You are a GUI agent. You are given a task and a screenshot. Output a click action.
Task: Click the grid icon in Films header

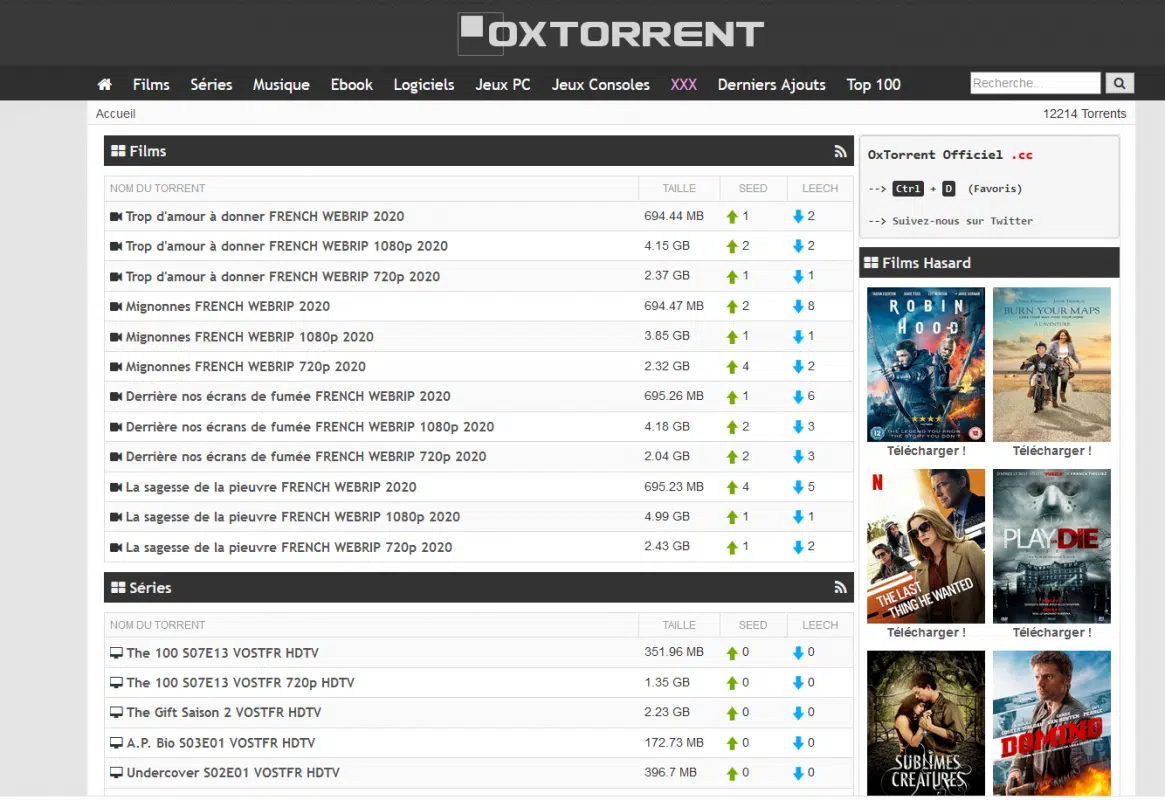coord(118,151)
